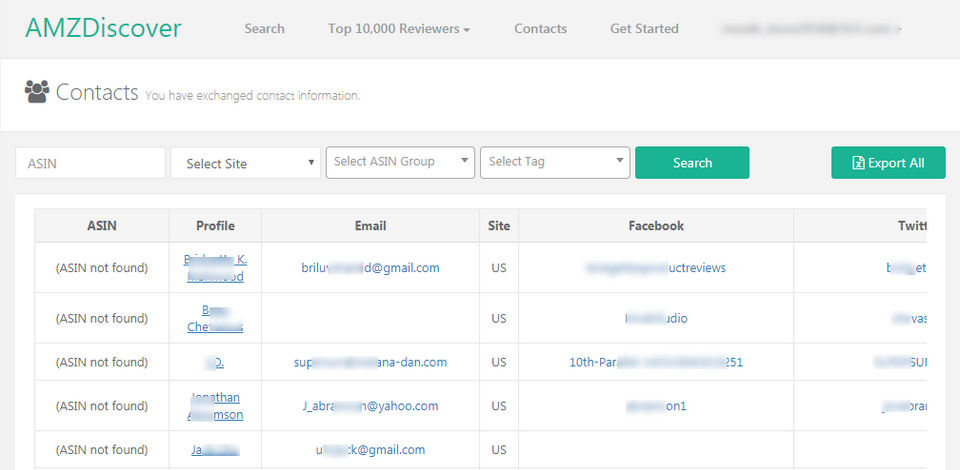Open Jonathan profile link
Image resolution: width=960 pixels, height=470 pixels.
[x=216, y=406]
